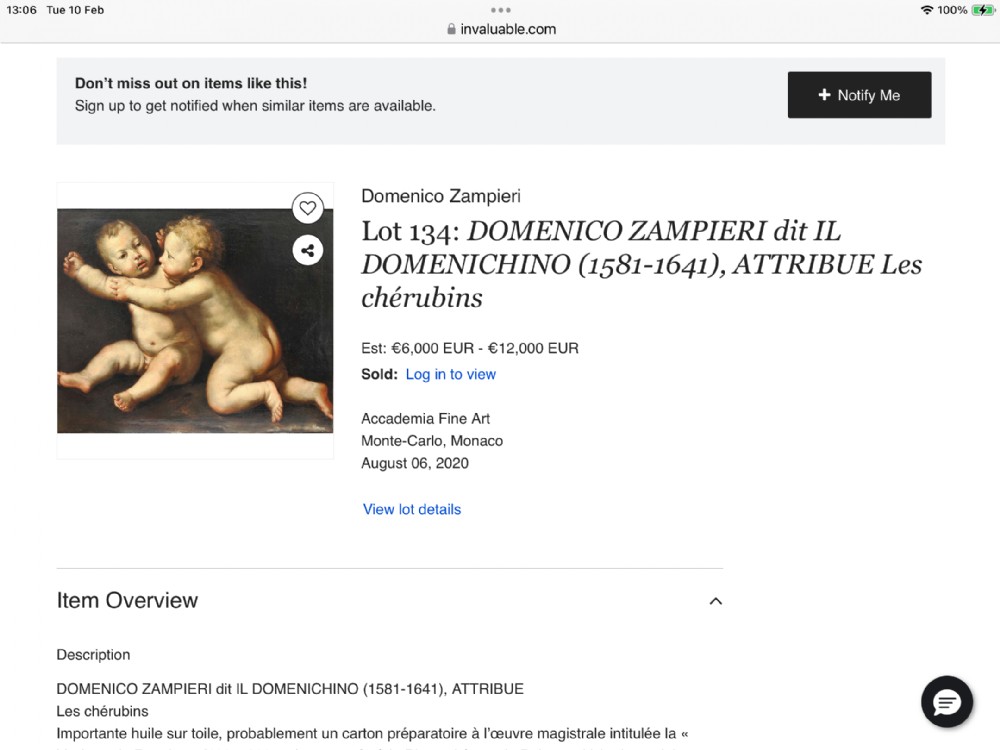Tap the three-dot multitasking icon at top

click(501, 10)
